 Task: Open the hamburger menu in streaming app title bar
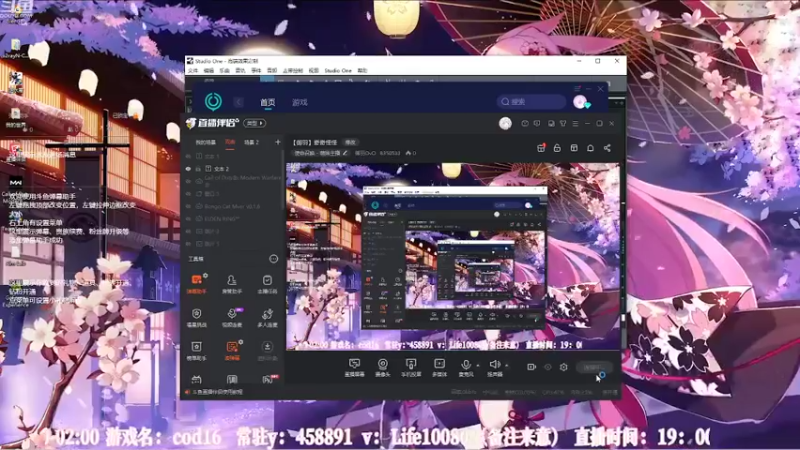pyautogui.click(x=575, y=123)
